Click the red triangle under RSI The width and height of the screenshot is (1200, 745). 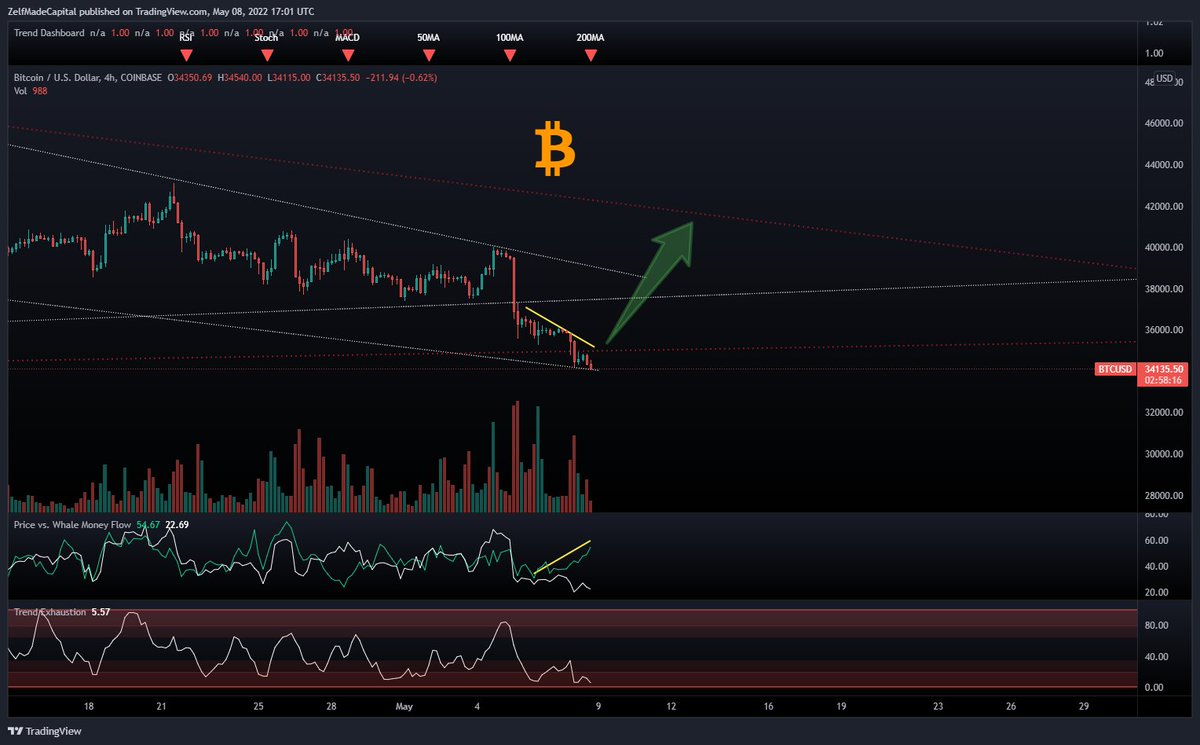tap(186, 56)
